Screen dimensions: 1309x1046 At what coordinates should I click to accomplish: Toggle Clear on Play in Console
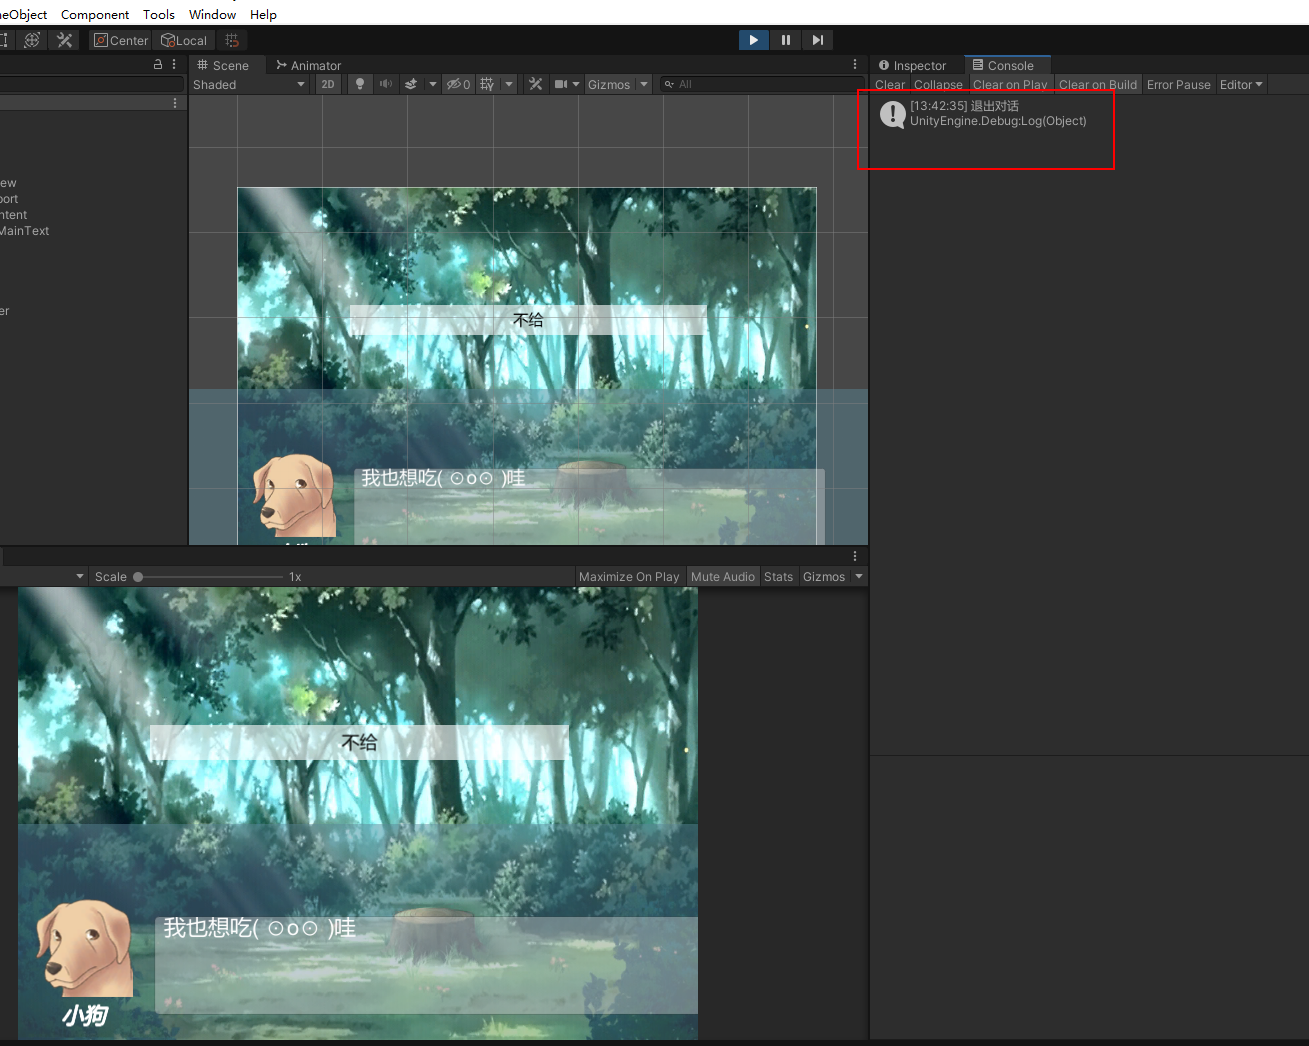(1010, 85)
